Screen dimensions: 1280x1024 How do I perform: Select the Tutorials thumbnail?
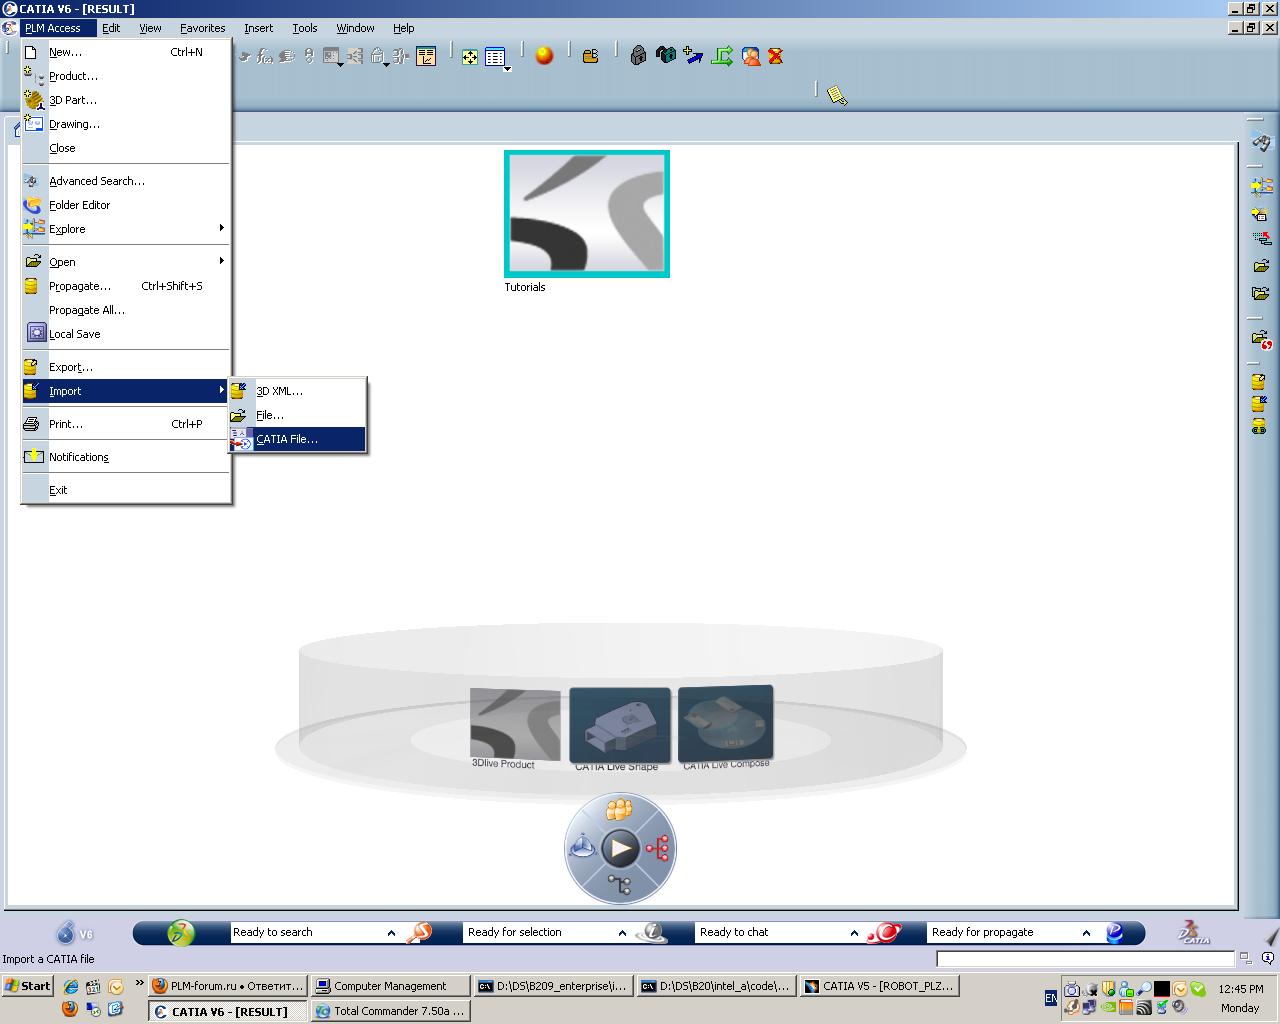point(587,213)
